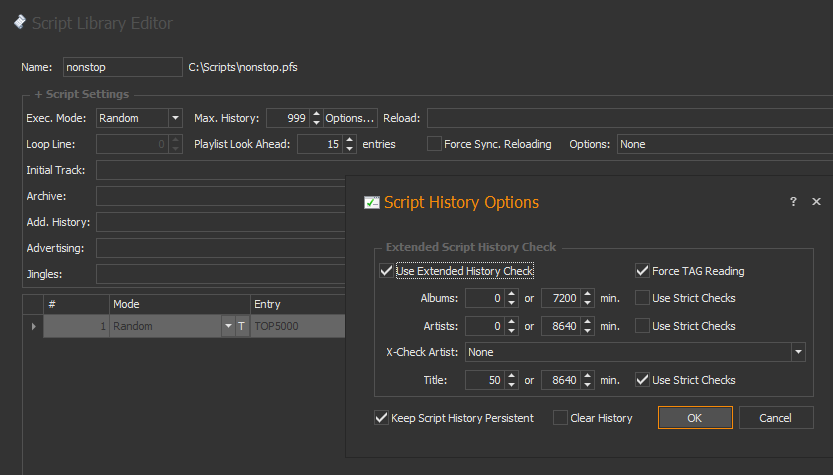The width and height of the screenshot is (833, 475).
Task: Check the Clear History checkbox
Action: [560, 418]
